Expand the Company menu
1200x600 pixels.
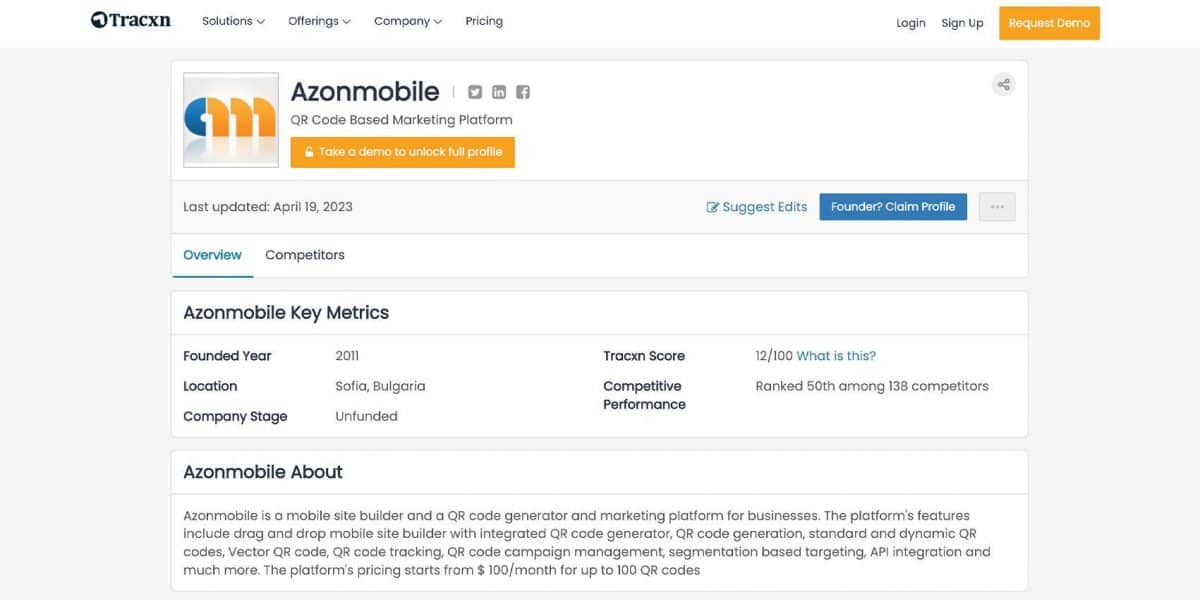click(408, 21)
